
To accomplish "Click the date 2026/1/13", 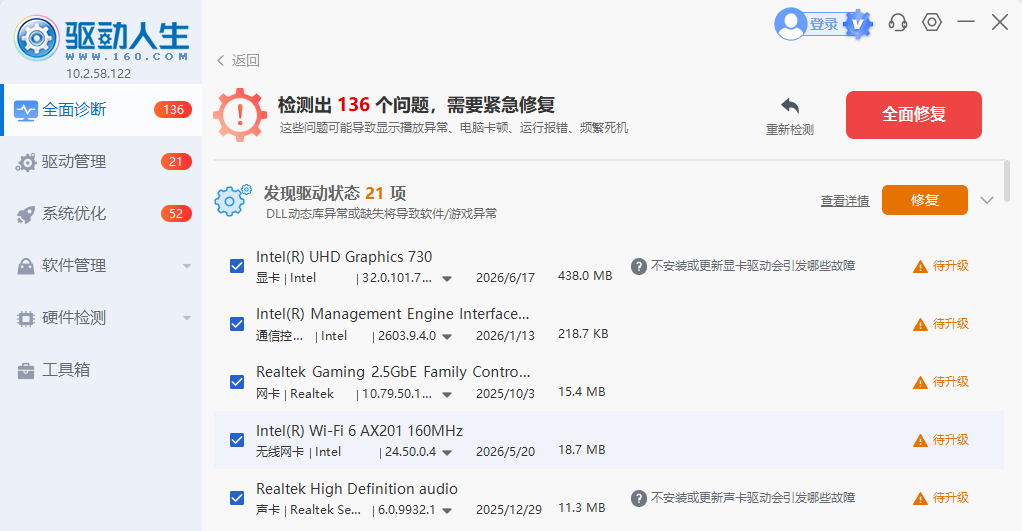I will [x=505, y=336].
